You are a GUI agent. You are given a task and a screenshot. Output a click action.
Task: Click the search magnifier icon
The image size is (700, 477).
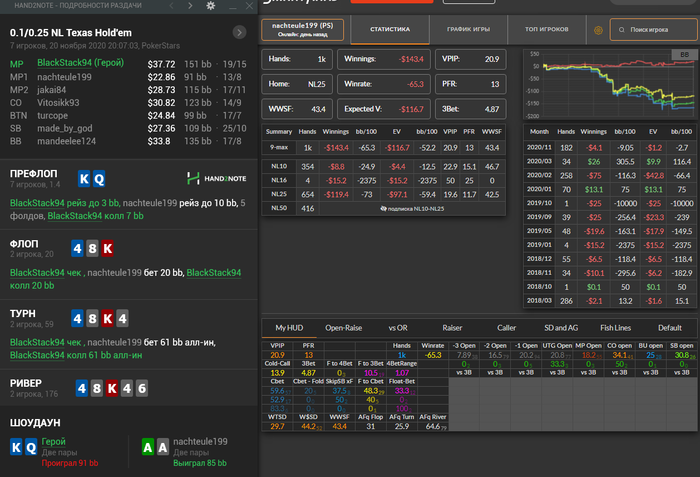point(621,30)
